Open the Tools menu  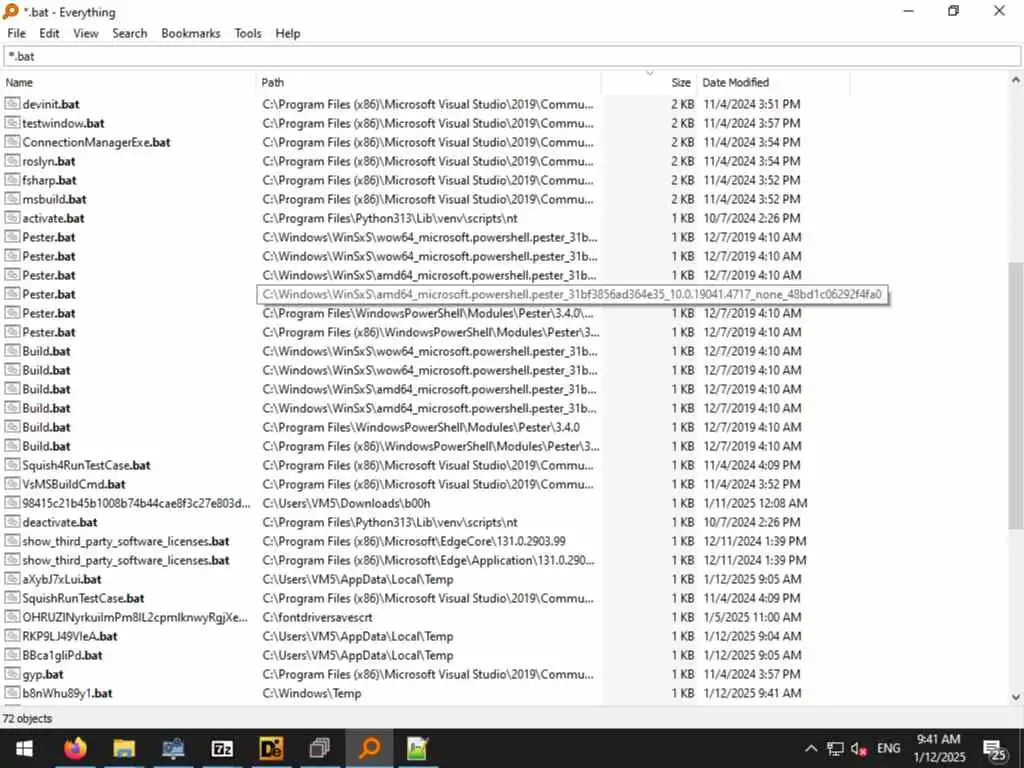pyautogui.click(x=248, y=33)
